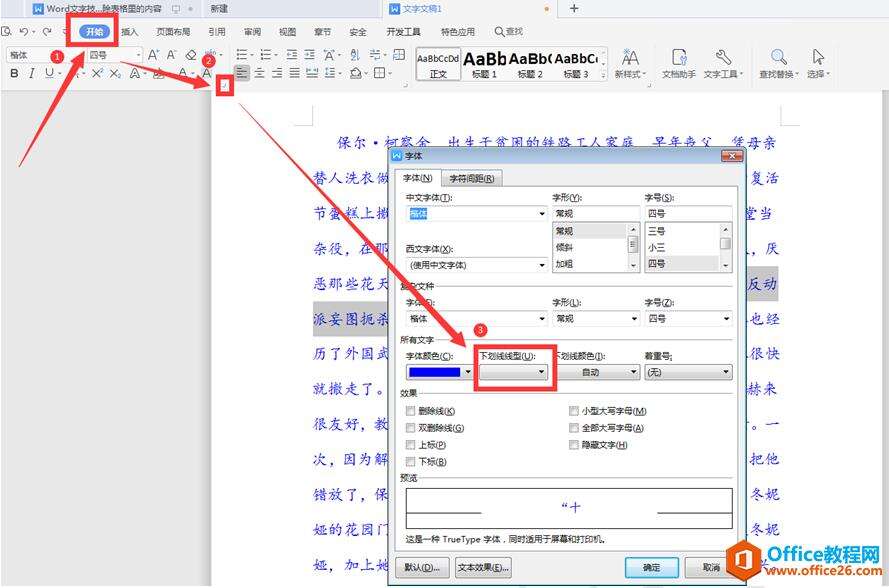Click the undo arrow icon
This screenshot has width=889, height=588.
pos(22,31)
